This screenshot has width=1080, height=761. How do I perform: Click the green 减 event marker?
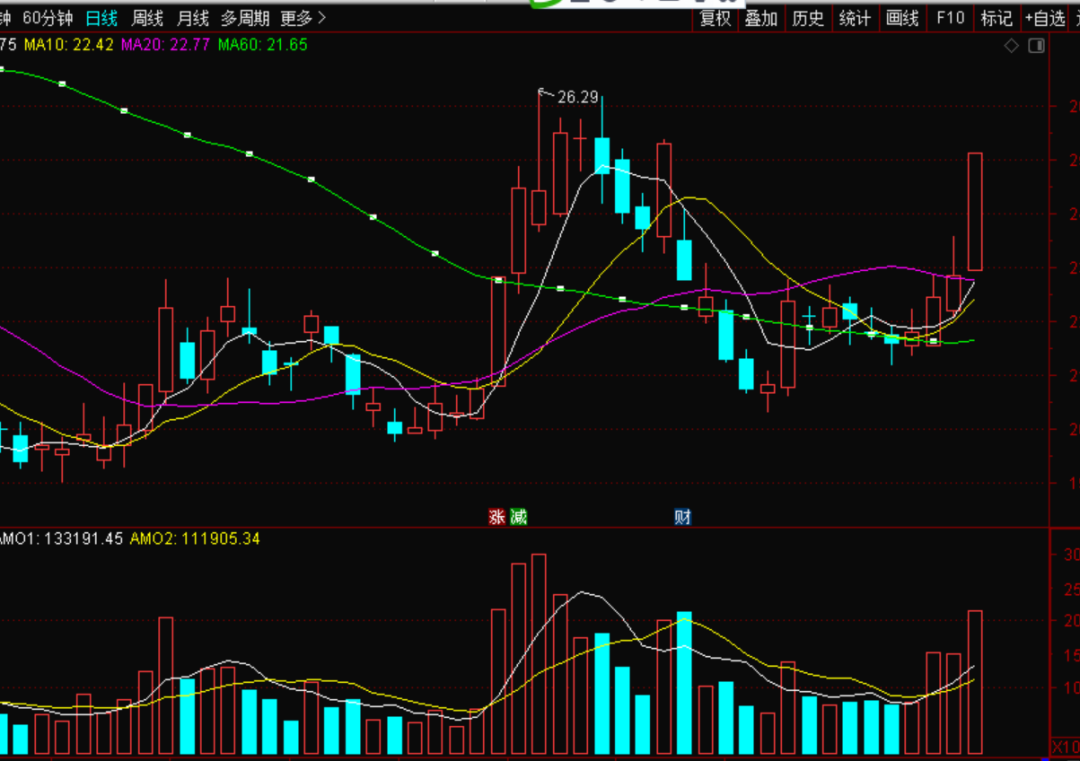(x=519, y=517)
